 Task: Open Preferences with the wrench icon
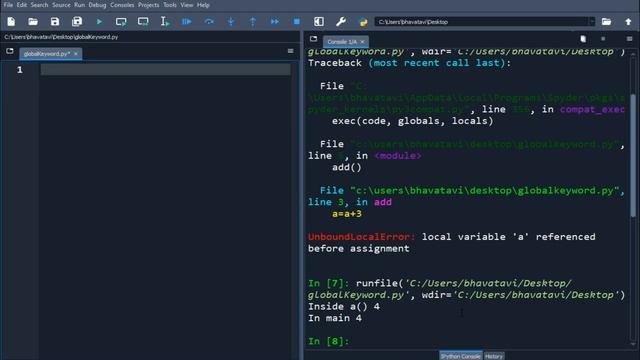pyautogui.click(x=341, y=22)
